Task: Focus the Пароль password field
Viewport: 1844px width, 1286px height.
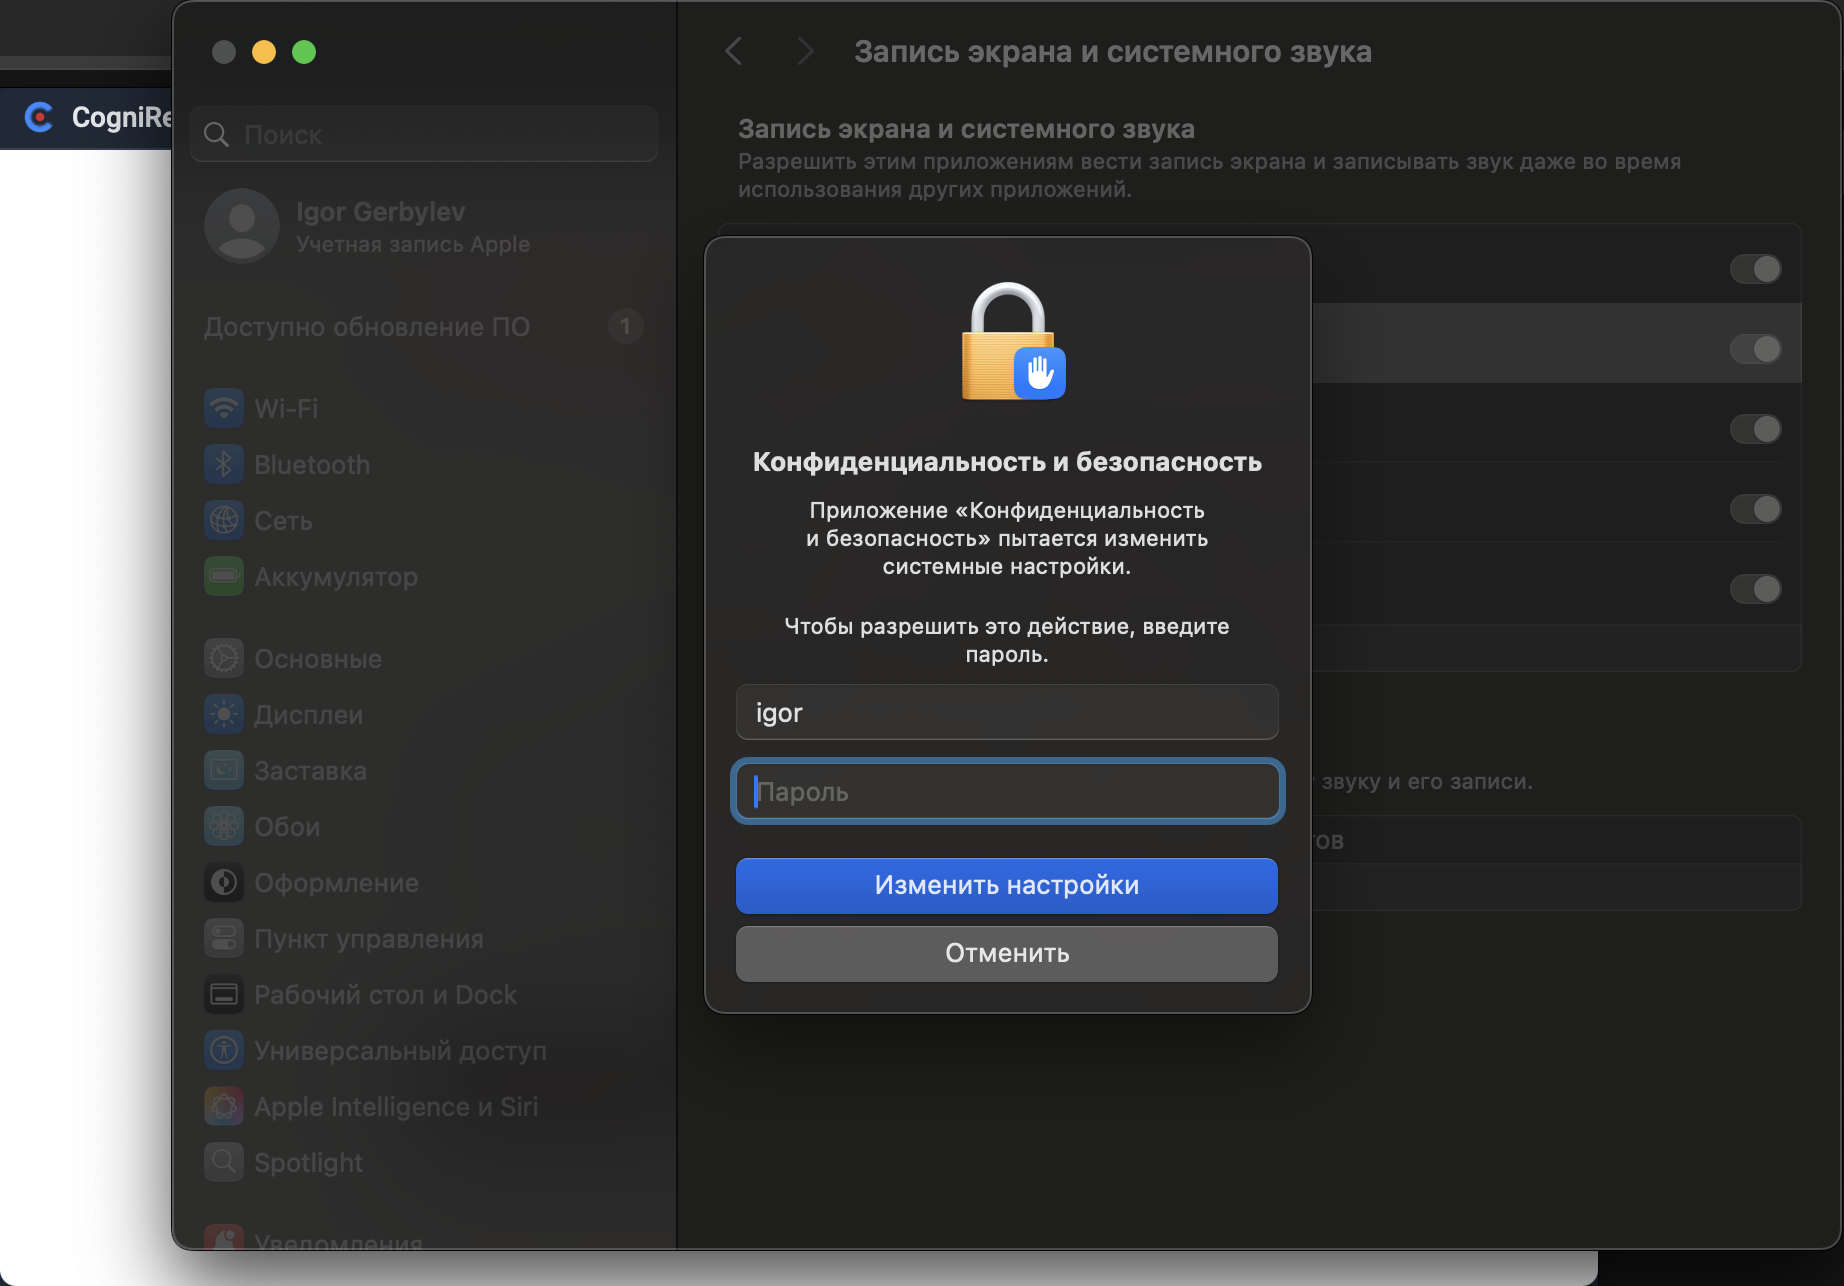Action: [x=1006, y=792]
